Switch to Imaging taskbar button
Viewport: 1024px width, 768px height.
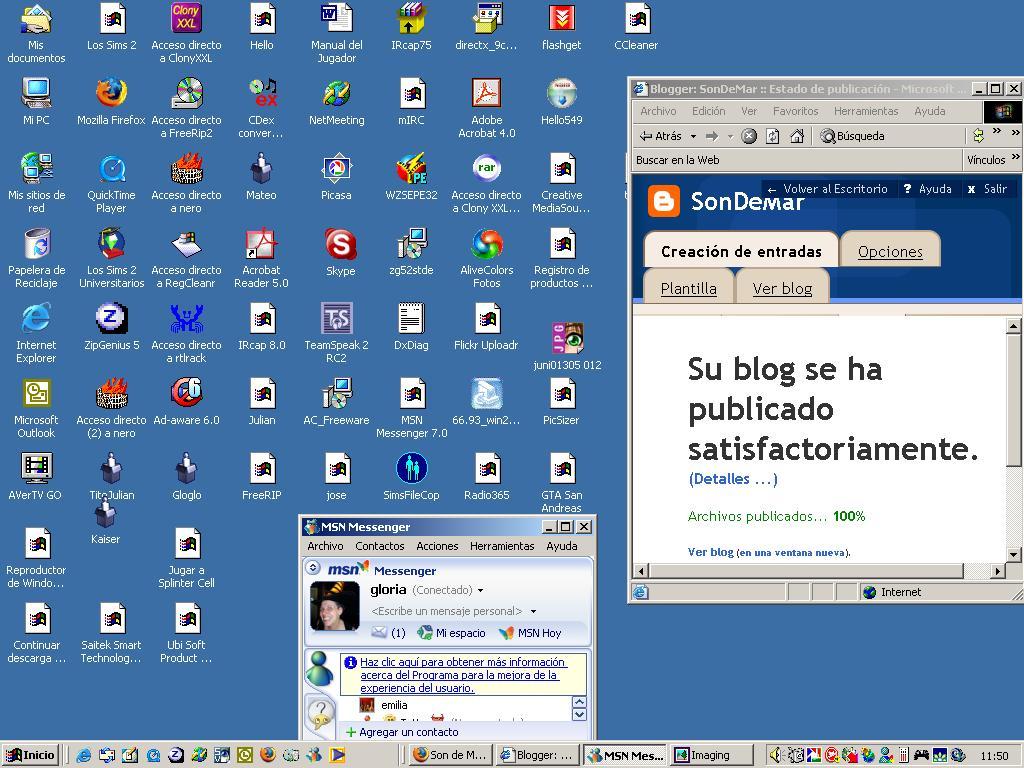[712, 755]
